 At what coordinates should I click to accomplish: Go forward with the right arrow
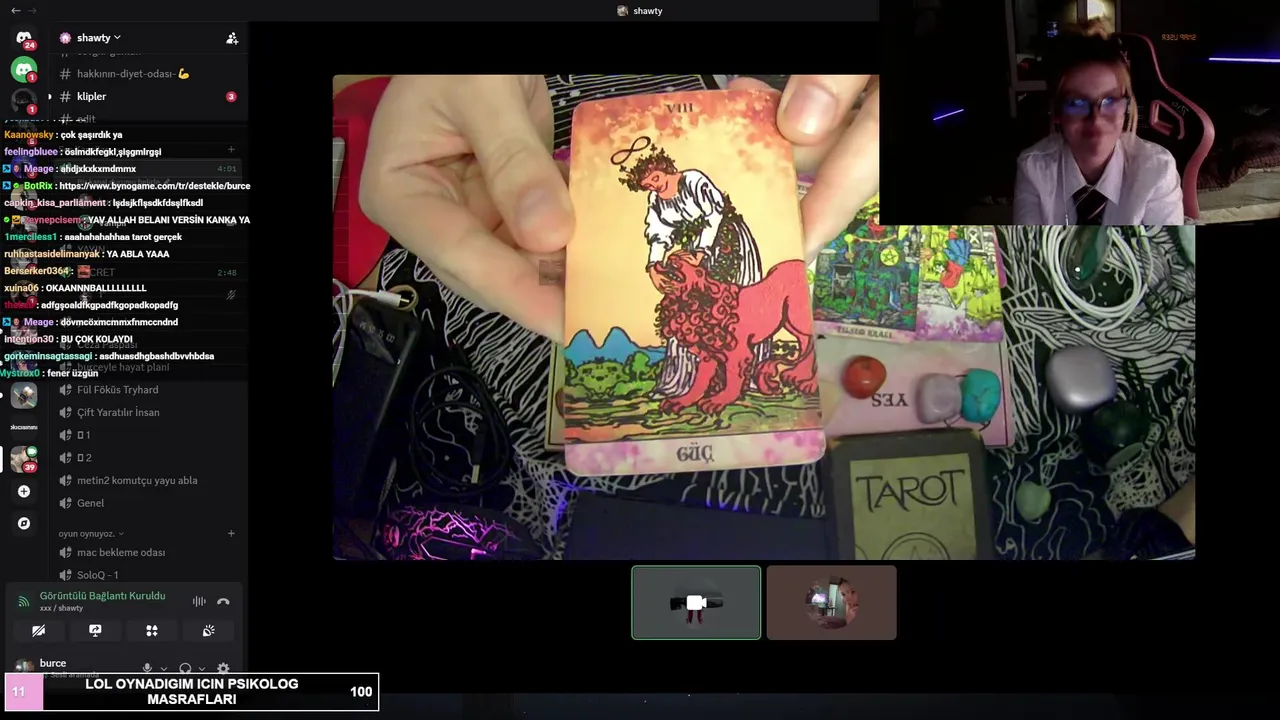click(33, 10)
